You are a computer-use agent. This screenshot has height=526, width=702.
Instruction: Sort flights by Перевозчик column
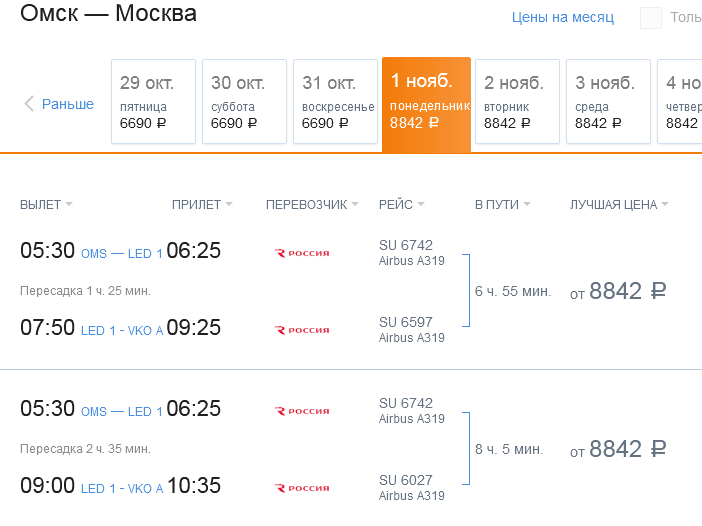[x=311, y=205]
